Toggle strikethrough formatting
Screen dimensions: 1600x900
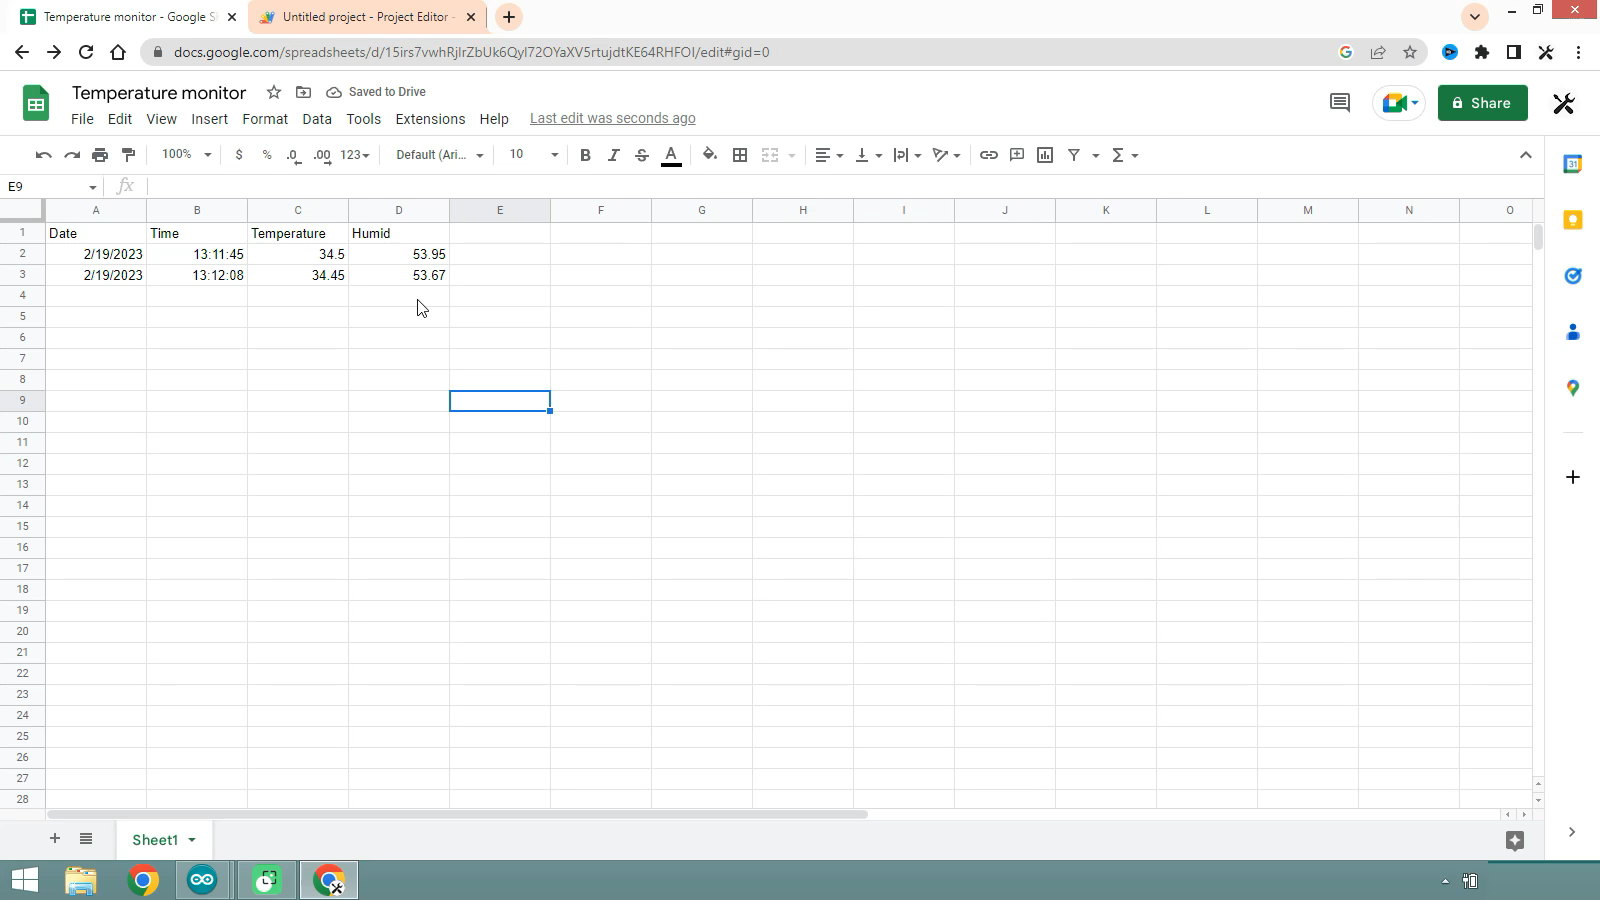click(x=642, y=155)
